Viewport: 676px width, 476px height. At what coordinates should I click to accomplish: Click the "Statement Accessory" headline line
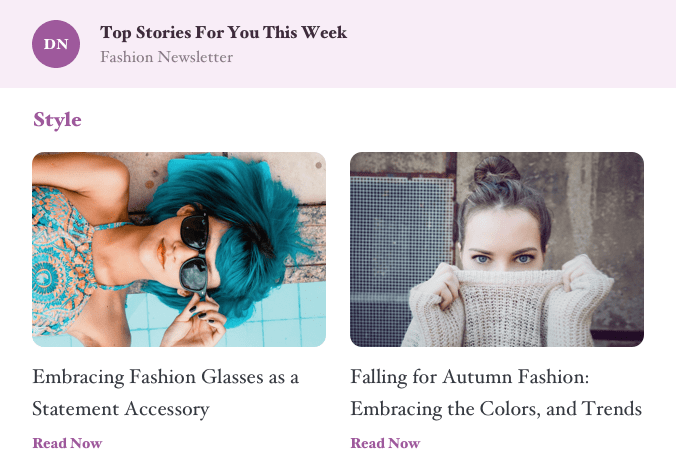click(121, 409)
